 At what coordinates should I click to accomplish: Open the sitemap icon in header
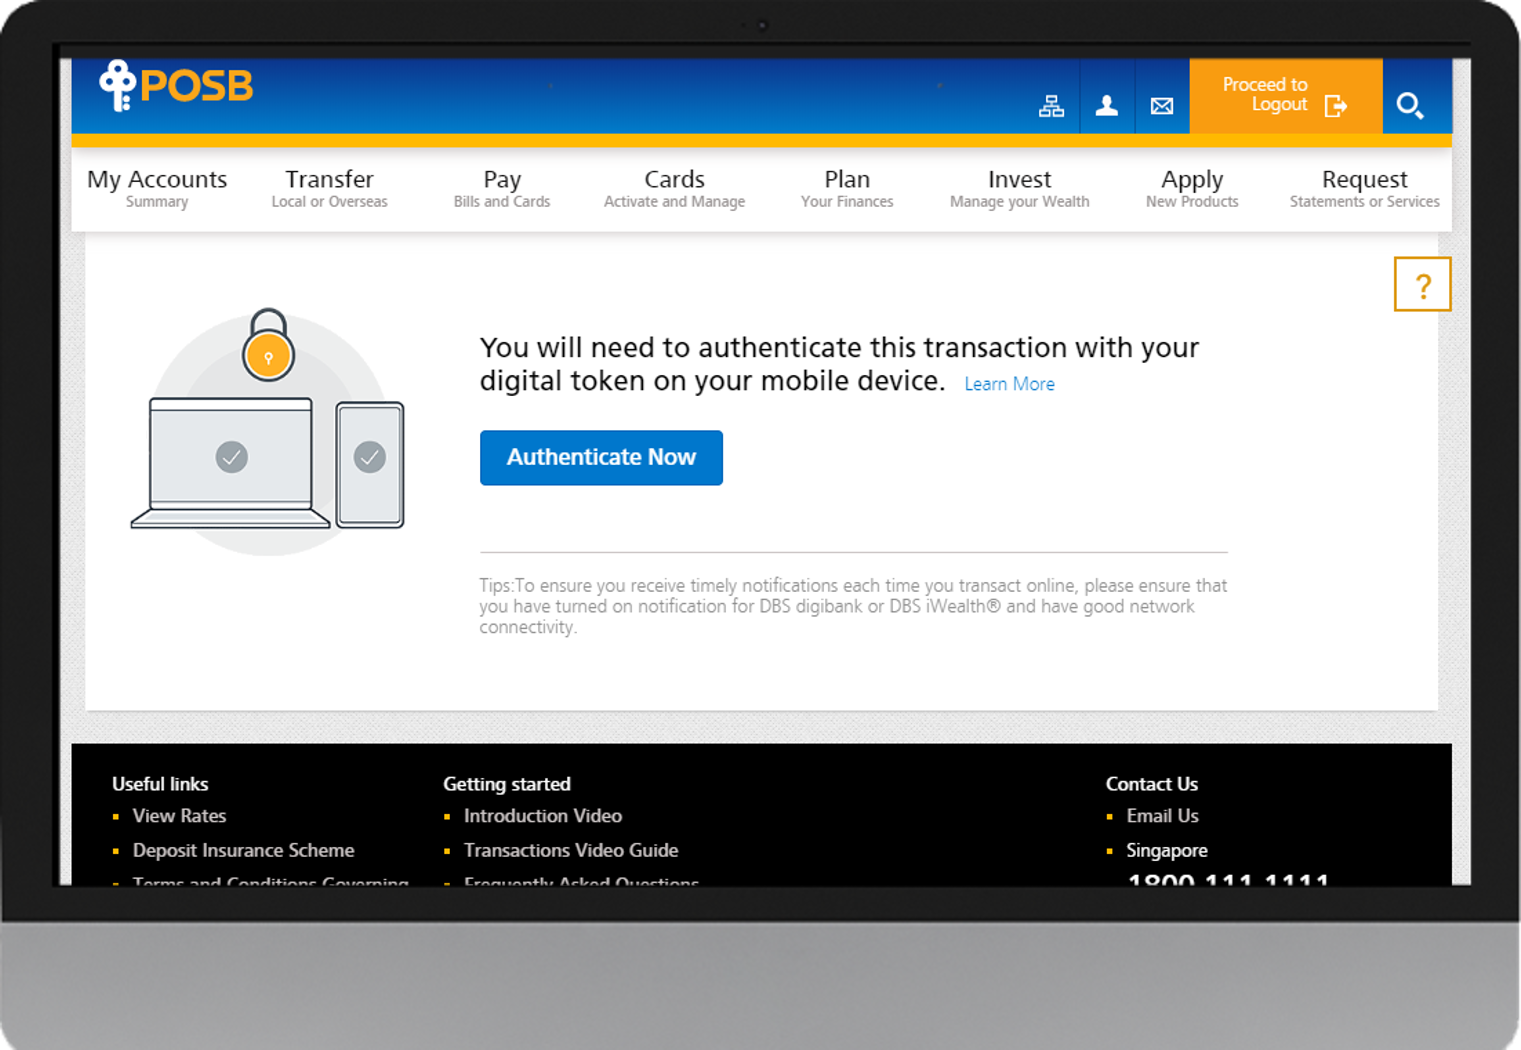(x=1051, y=106)
